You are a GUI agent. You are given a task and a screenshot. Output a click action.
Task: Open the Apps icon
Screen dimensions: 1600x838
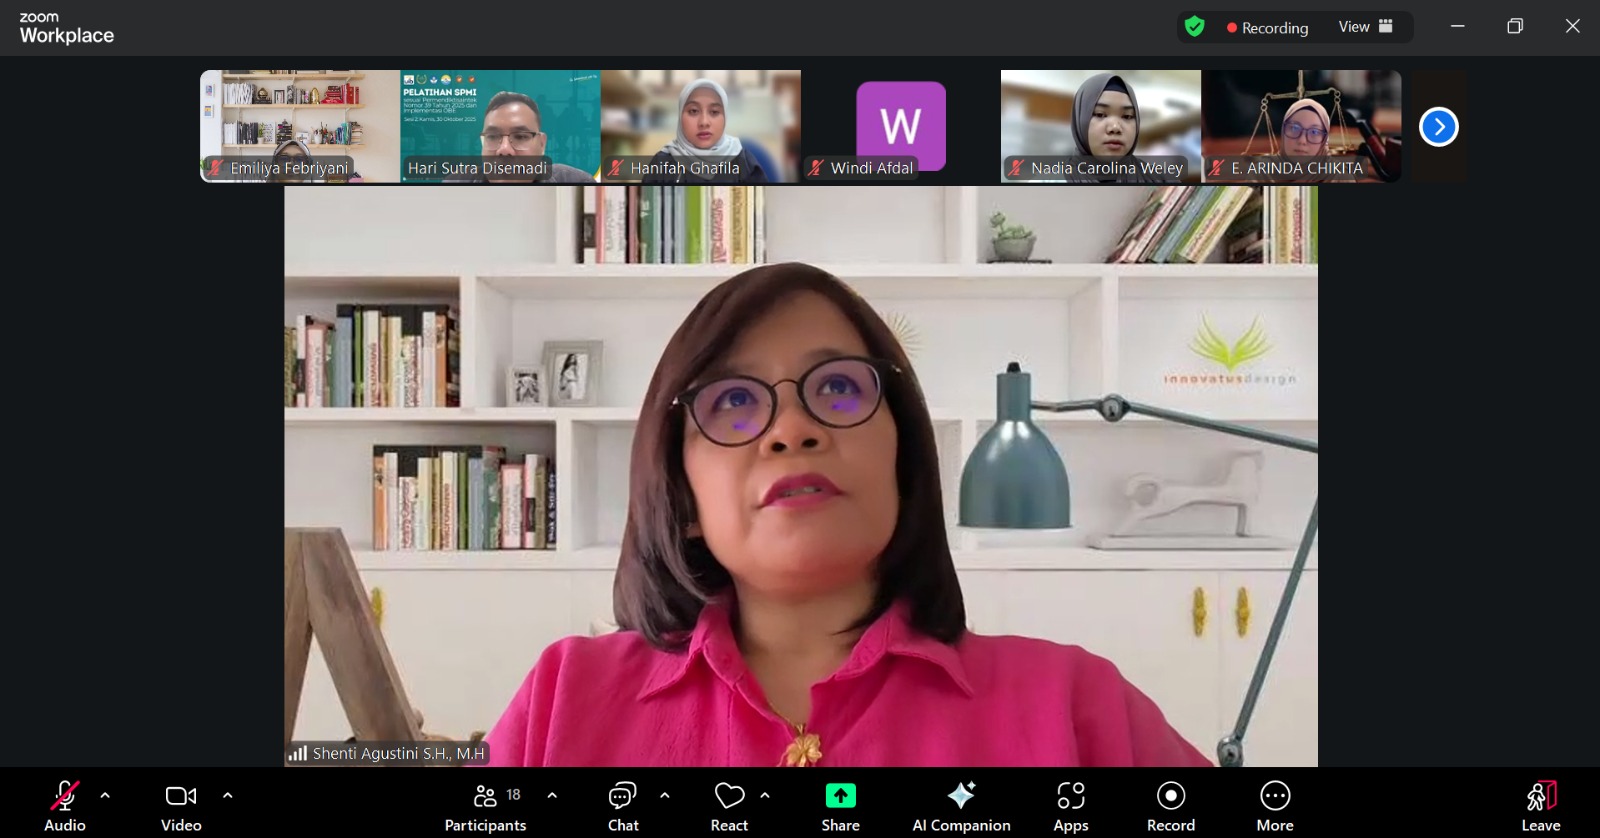tap(1070, 796)
